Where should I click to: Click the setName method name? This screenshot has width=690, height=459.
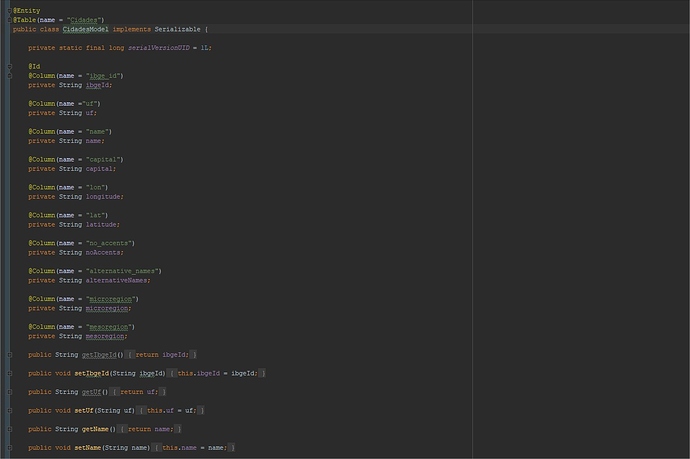click(88, 448)
